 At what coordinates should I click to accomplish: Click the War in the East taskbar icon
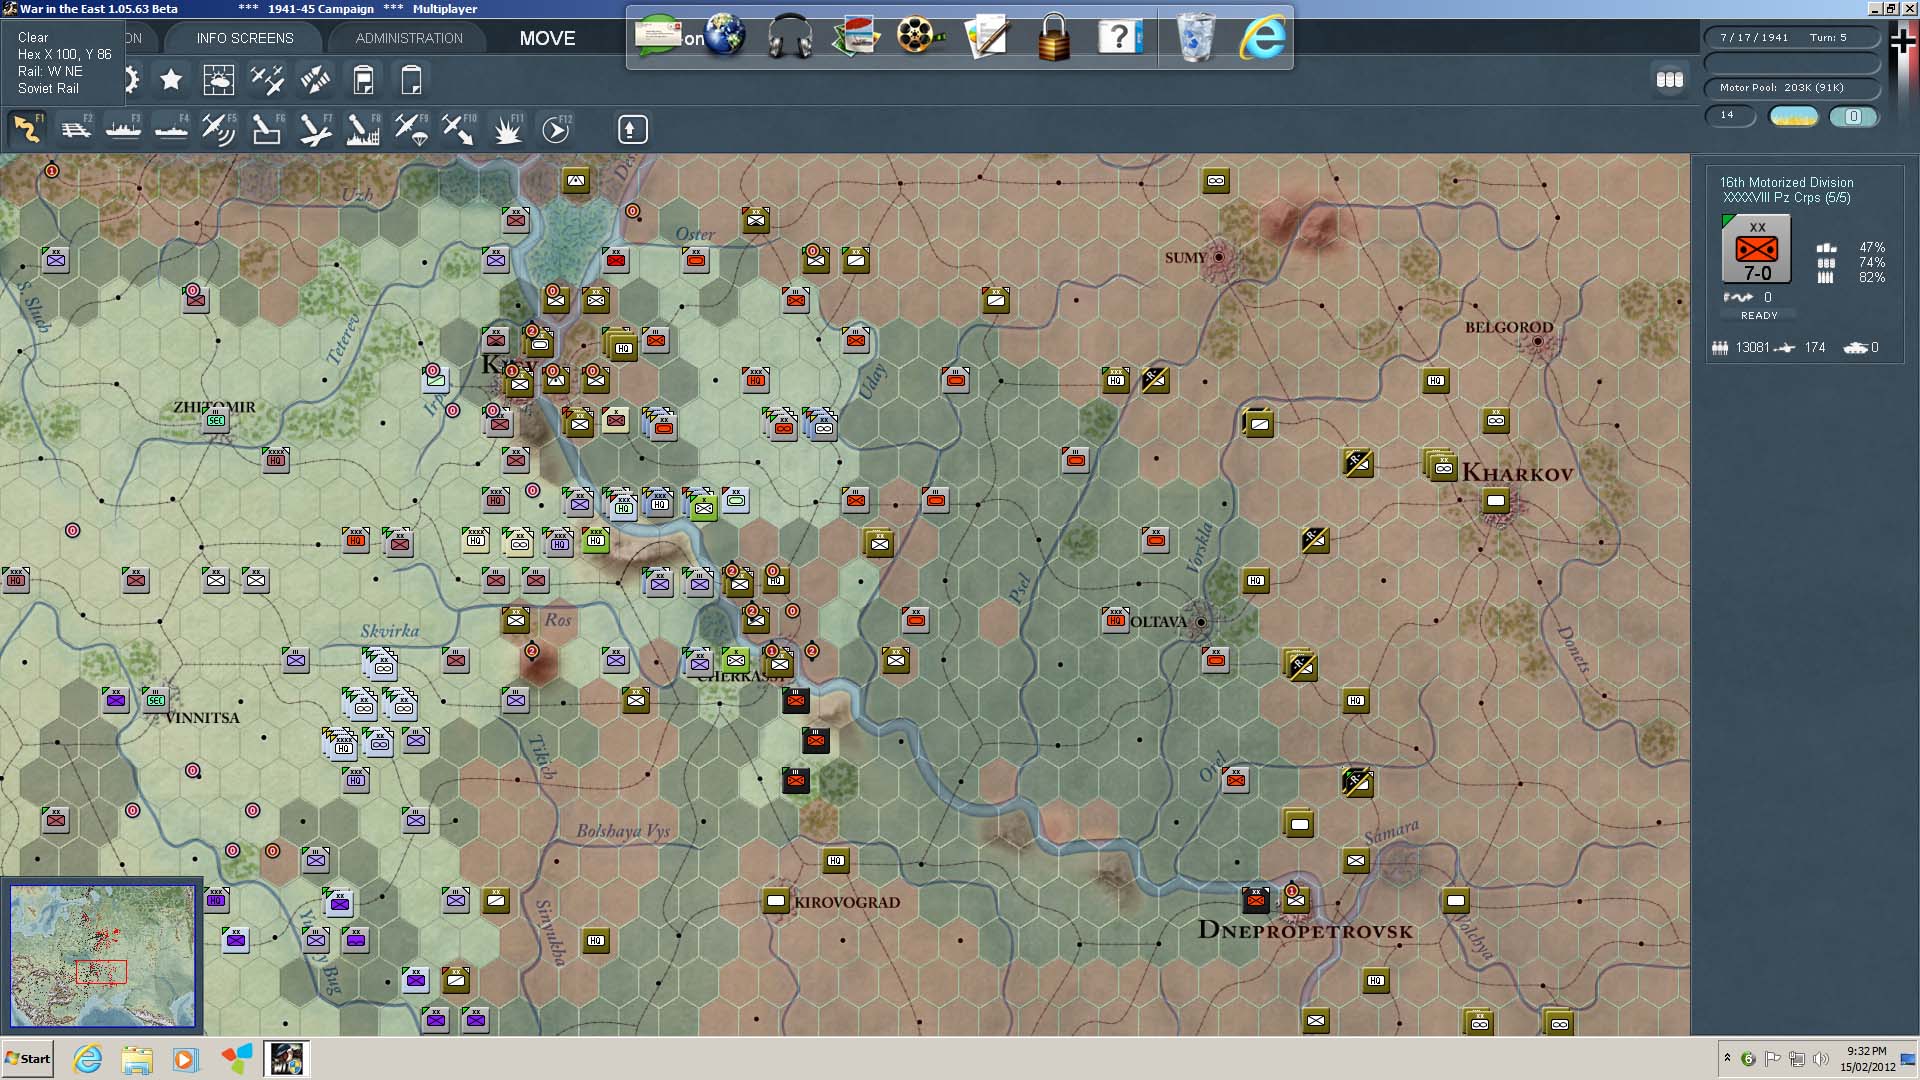[287, 1058]
